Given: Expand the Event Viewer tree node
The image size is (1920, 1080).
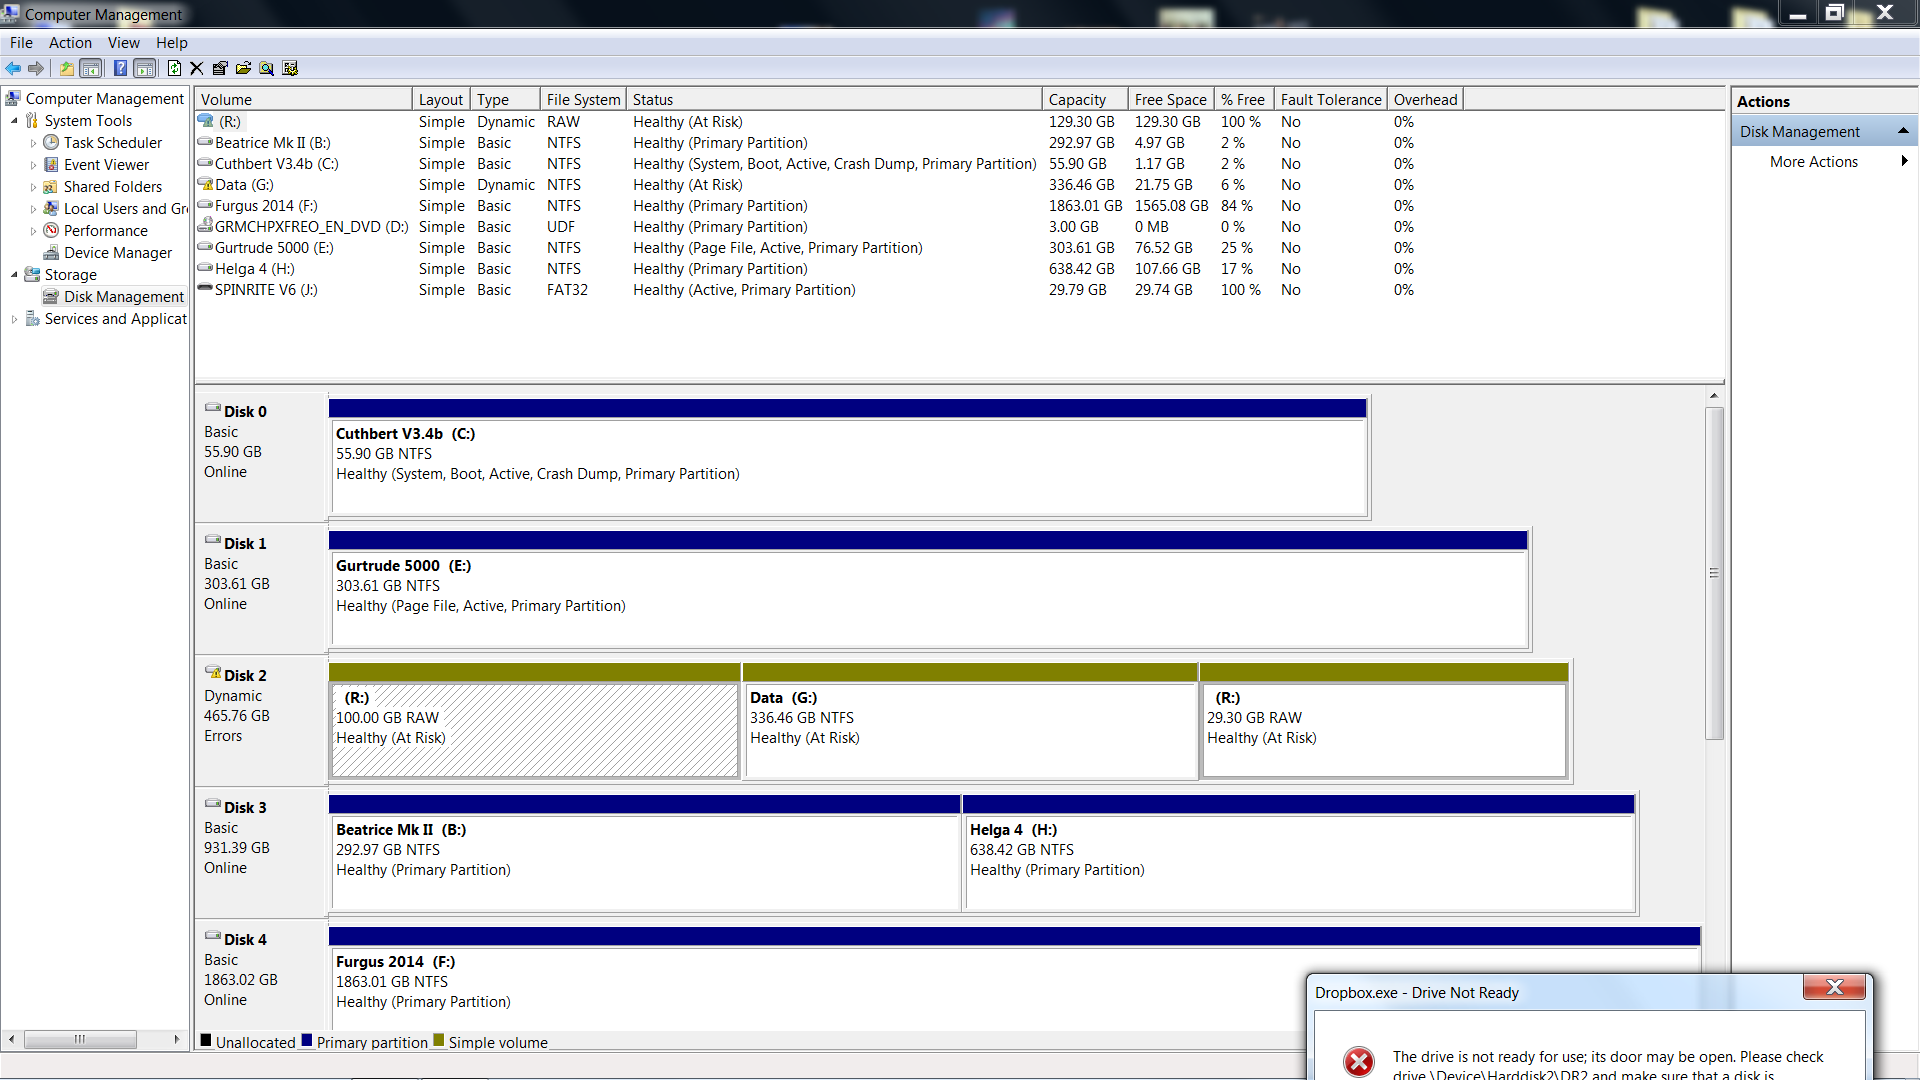Looking at the screenshot, I should tap(33, 165).
